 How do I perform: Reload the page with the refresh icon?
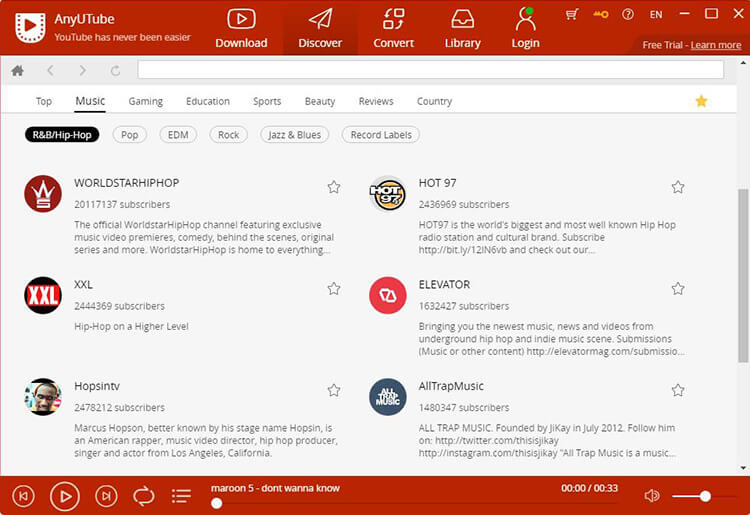click(115, 71)
